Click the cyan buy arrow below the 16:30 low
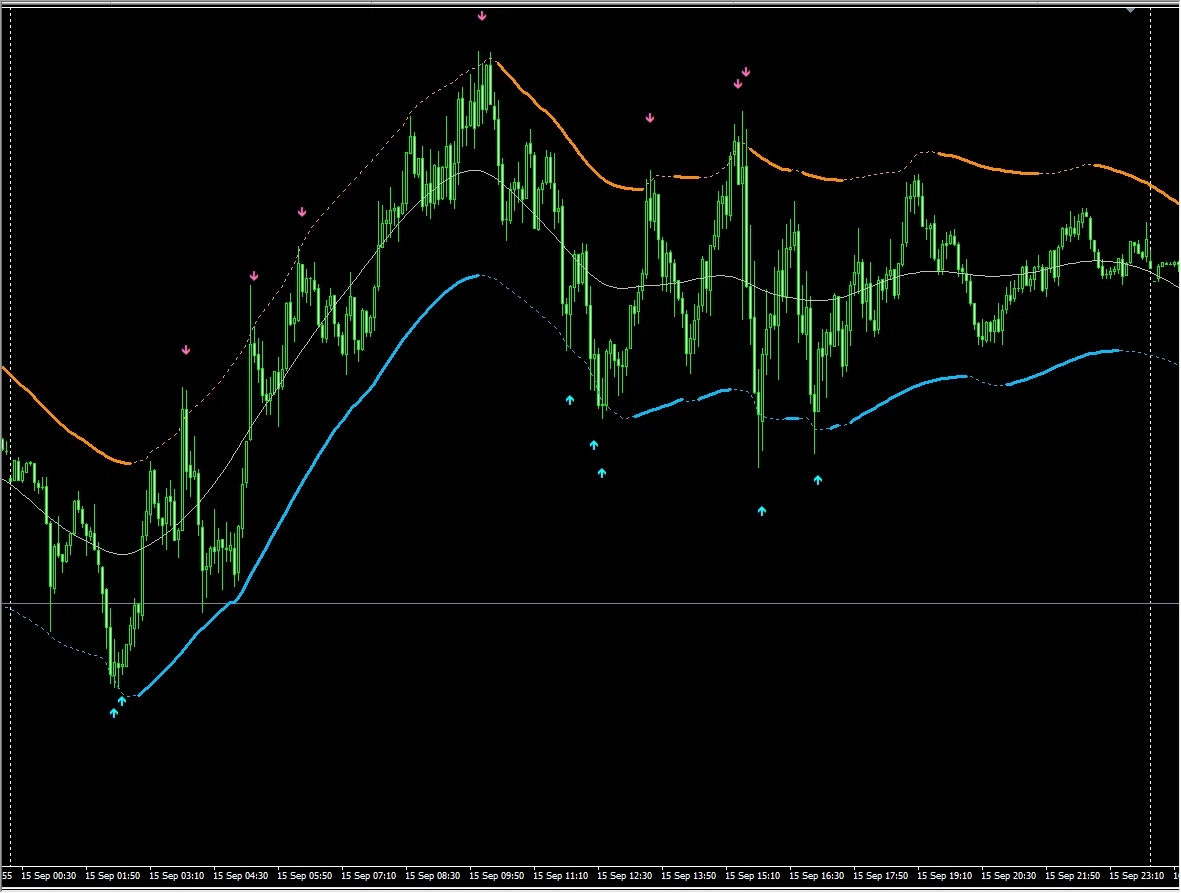Image resolution: width=1181 pixels, height=893 pixels. 818,480
